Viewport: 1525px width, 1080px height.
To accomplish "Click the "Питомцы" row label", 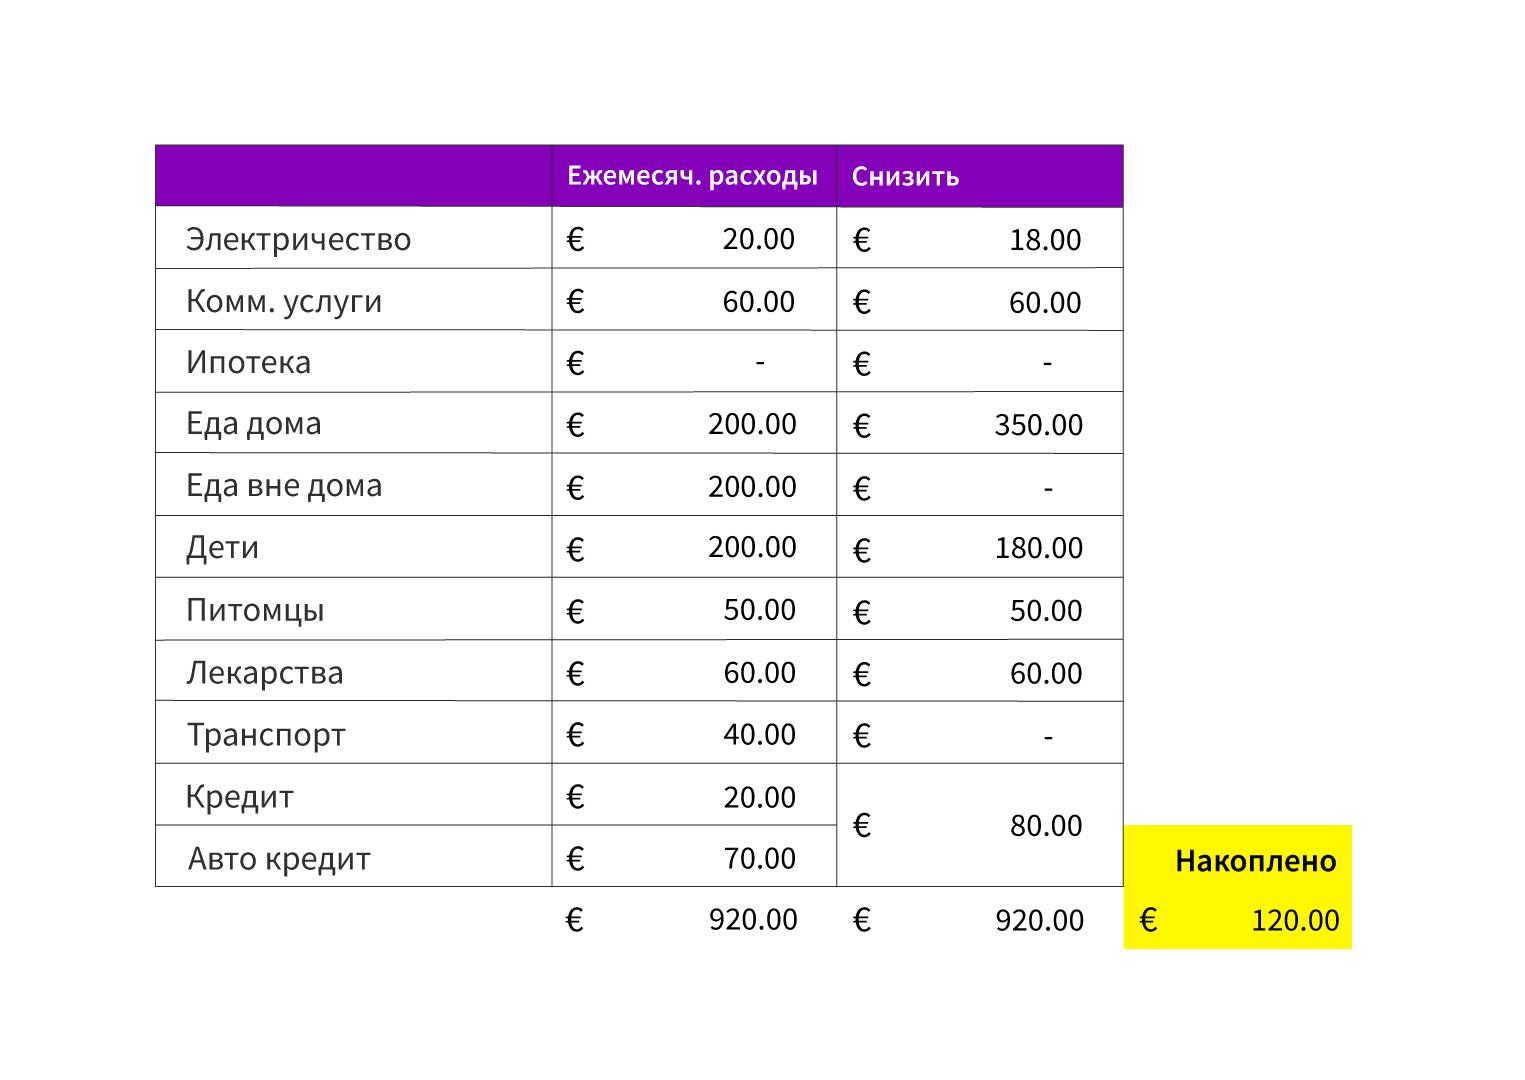I will pos(255,610).
